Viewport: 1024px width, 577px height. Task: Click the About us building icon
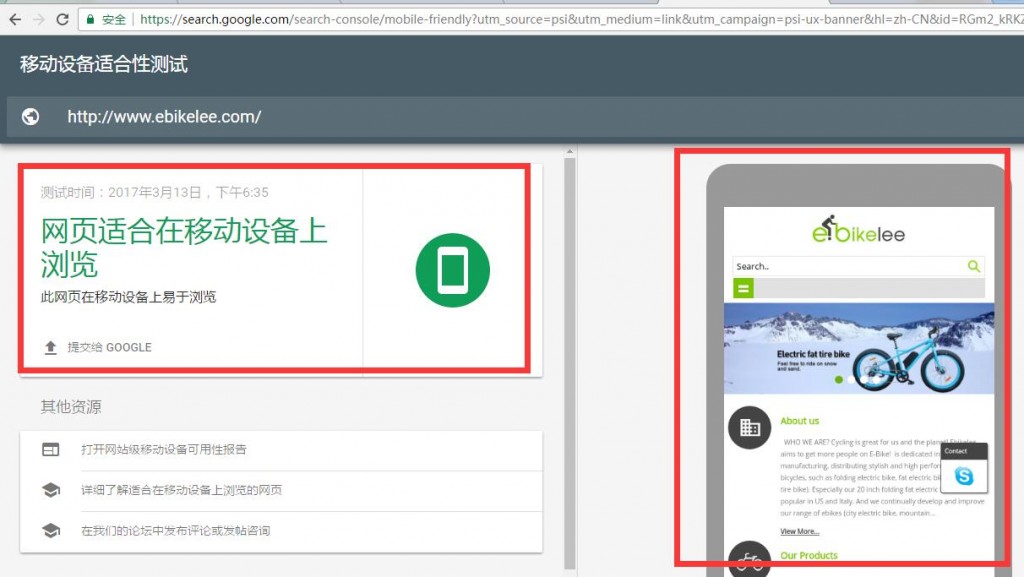(x=749, y=428)
